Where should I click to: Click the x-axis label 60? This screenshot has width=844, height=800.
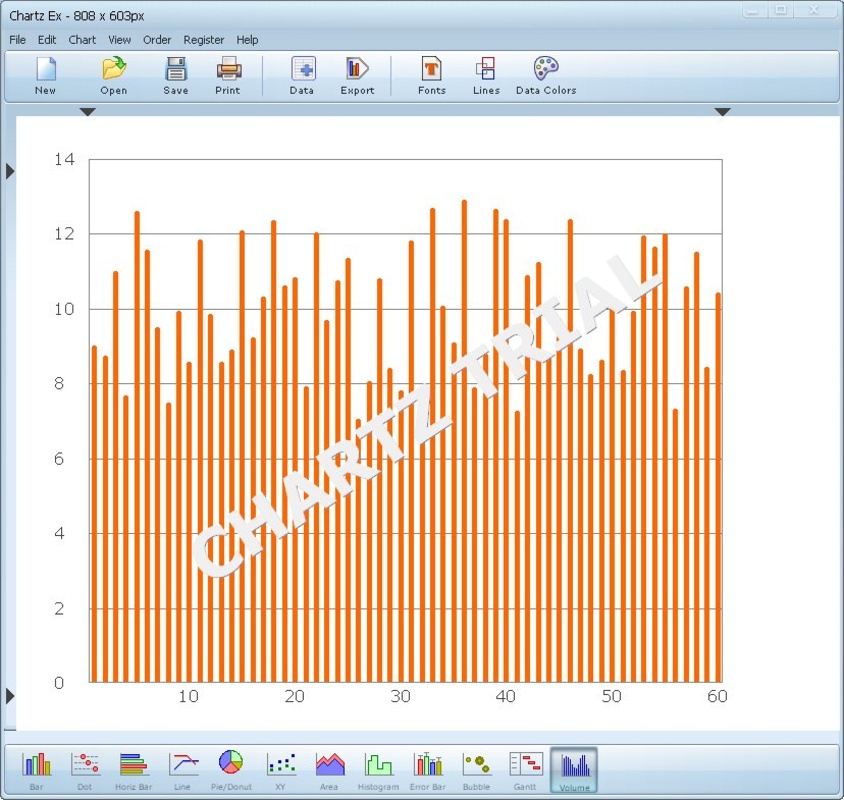point(717,697)
